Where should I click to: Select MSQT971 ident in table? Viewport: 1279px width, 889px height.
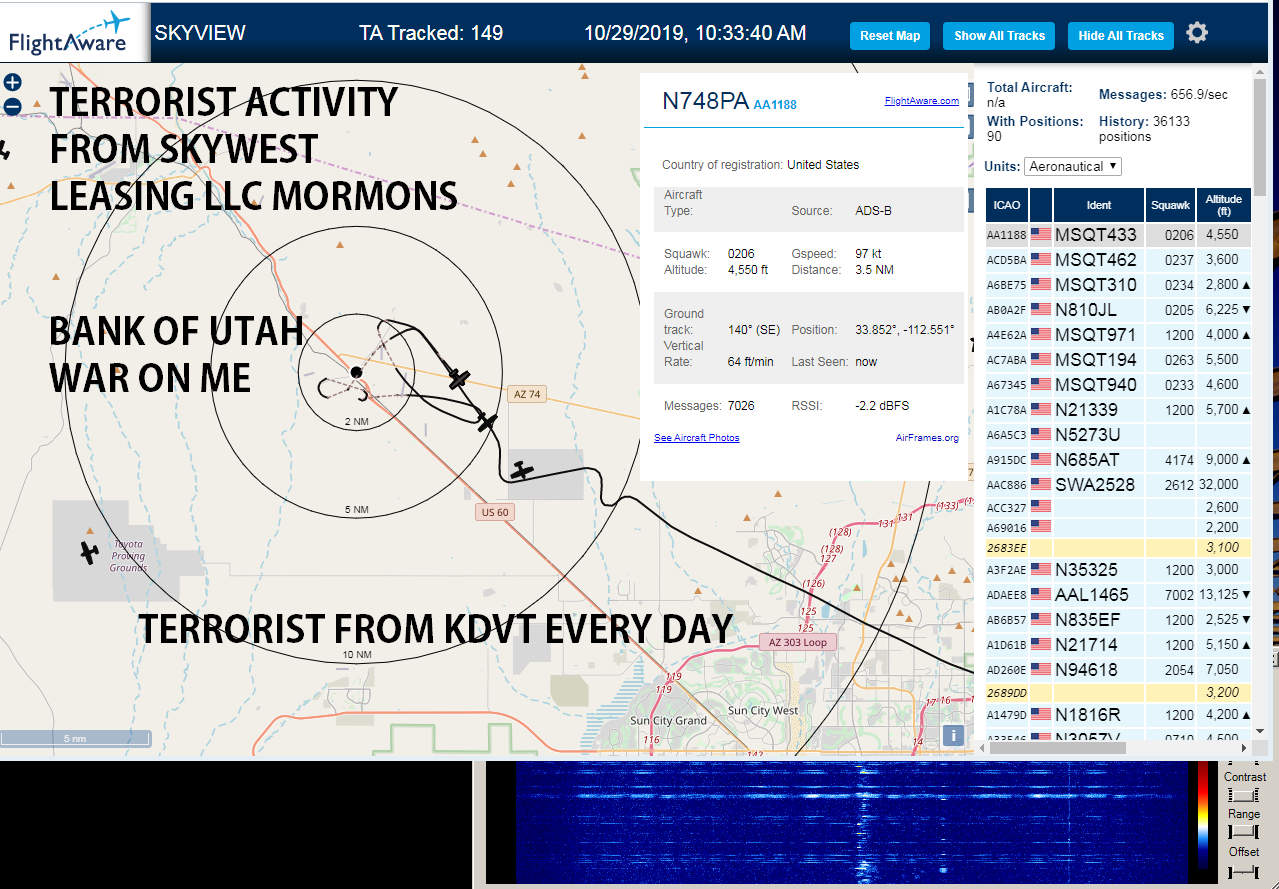pos(1096,335)
